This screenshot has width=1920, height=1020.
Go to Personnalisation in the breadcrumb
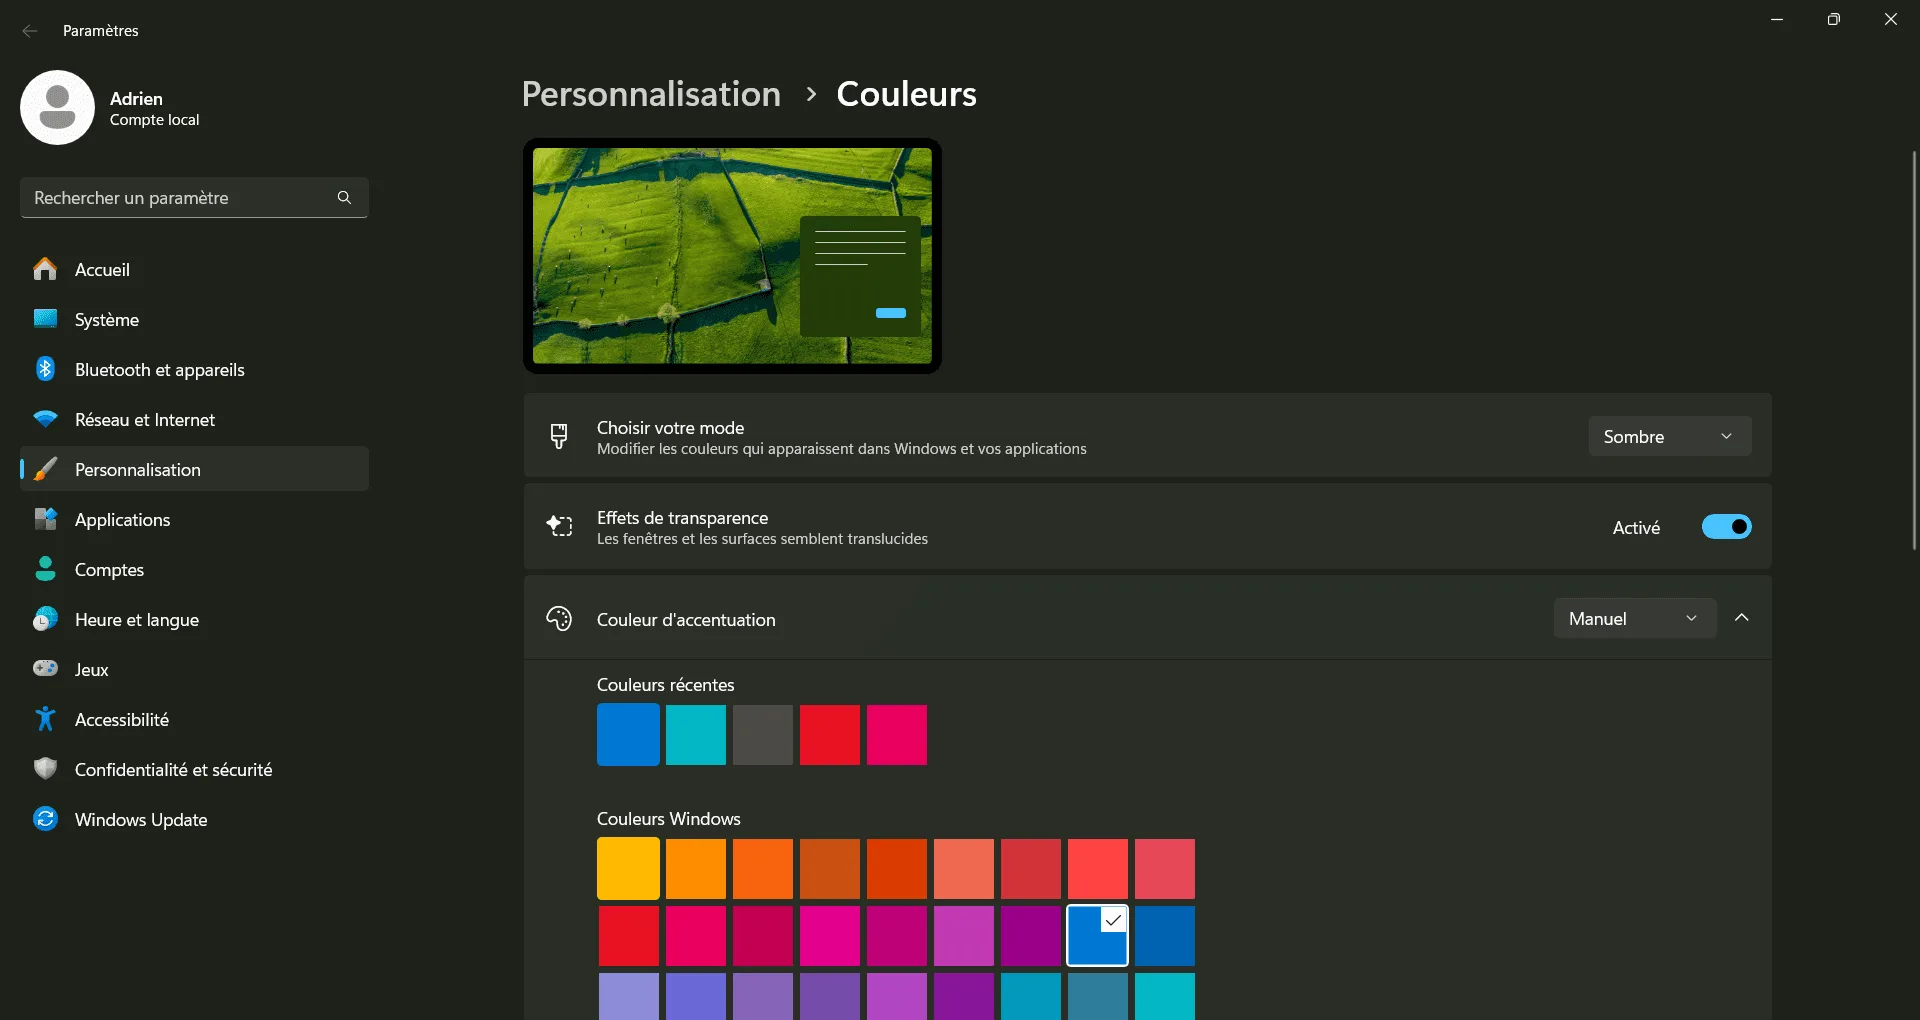pyautogui.click(x=650, y=93)
